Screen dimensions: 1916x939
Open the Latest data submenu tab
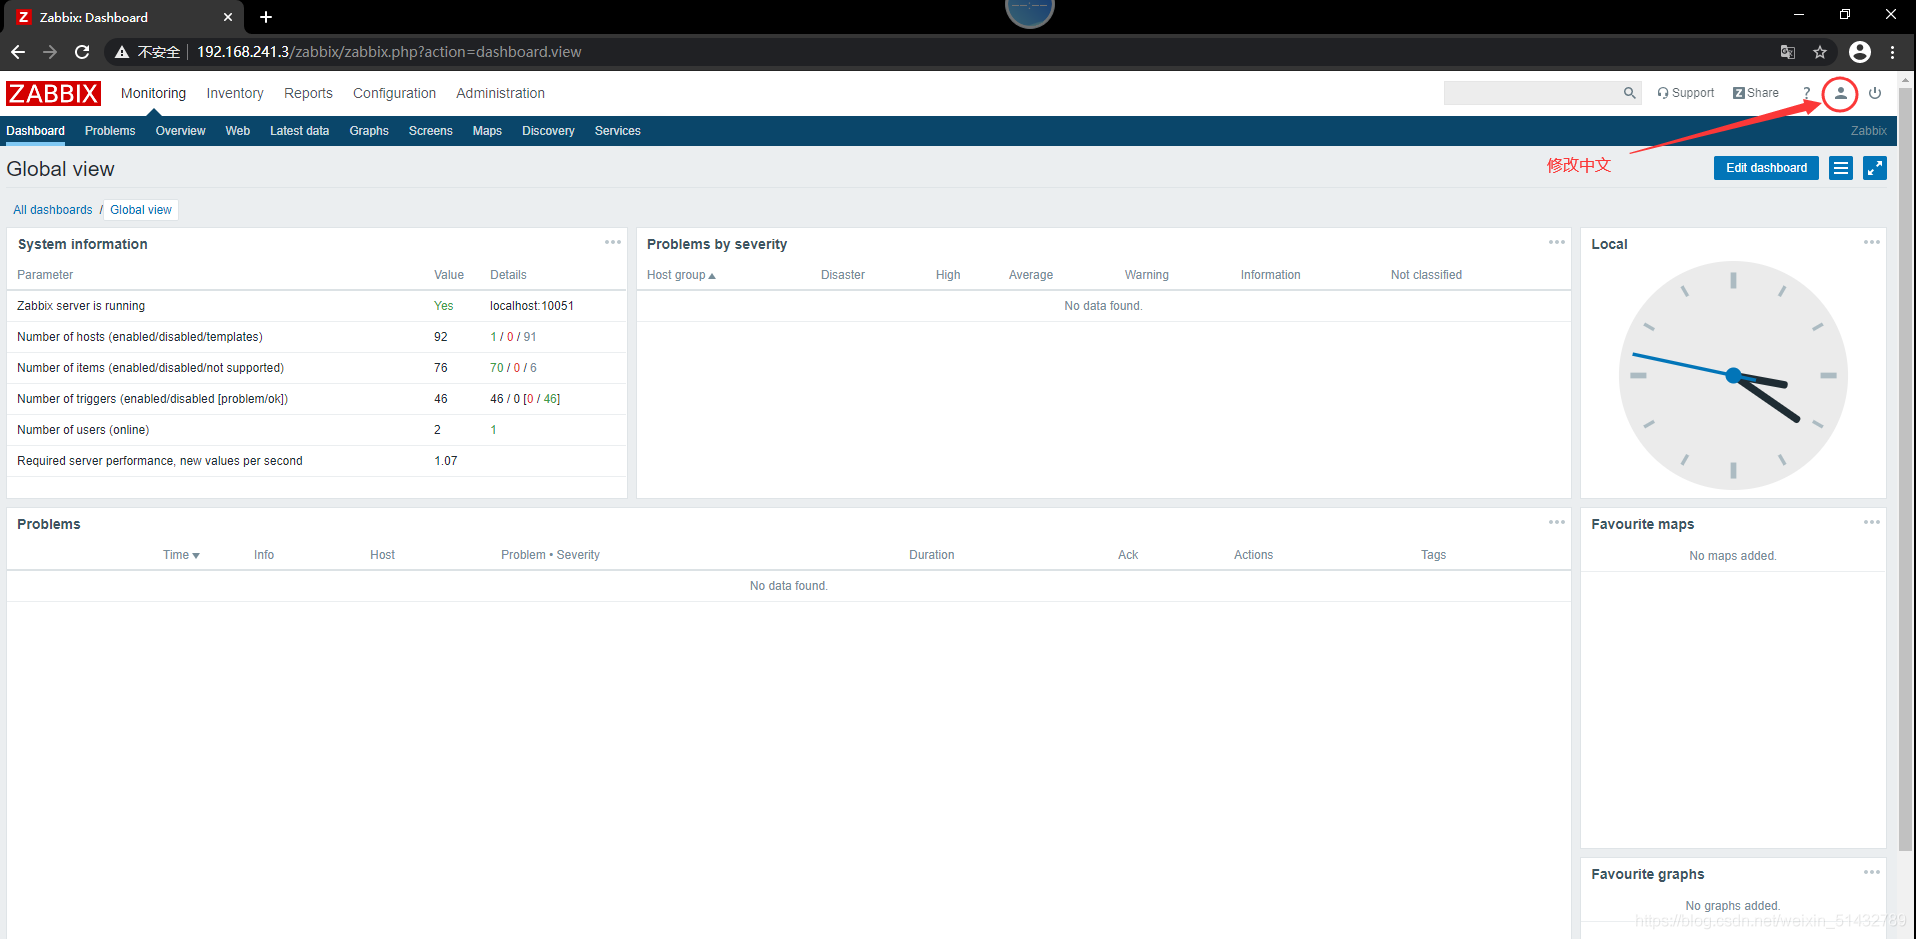pyautogui.click(x=299, y=131)
